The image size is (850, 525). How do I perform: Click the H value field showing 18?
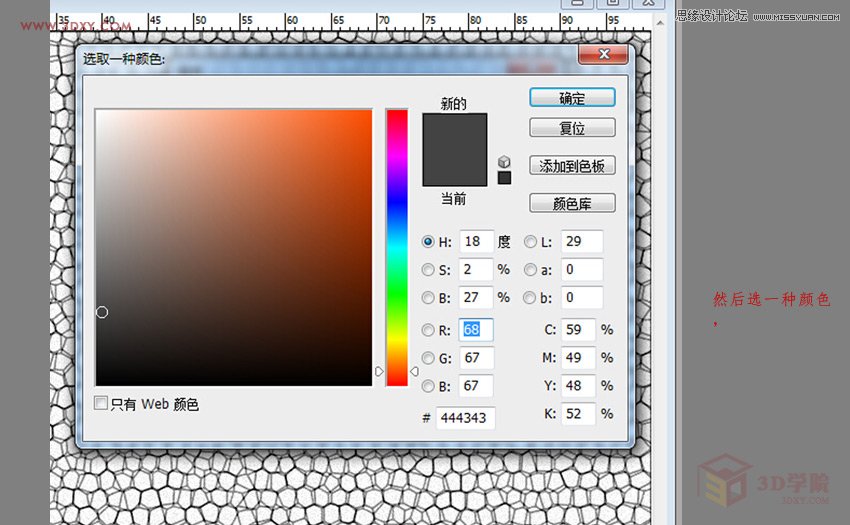click(x=476, y=241)
